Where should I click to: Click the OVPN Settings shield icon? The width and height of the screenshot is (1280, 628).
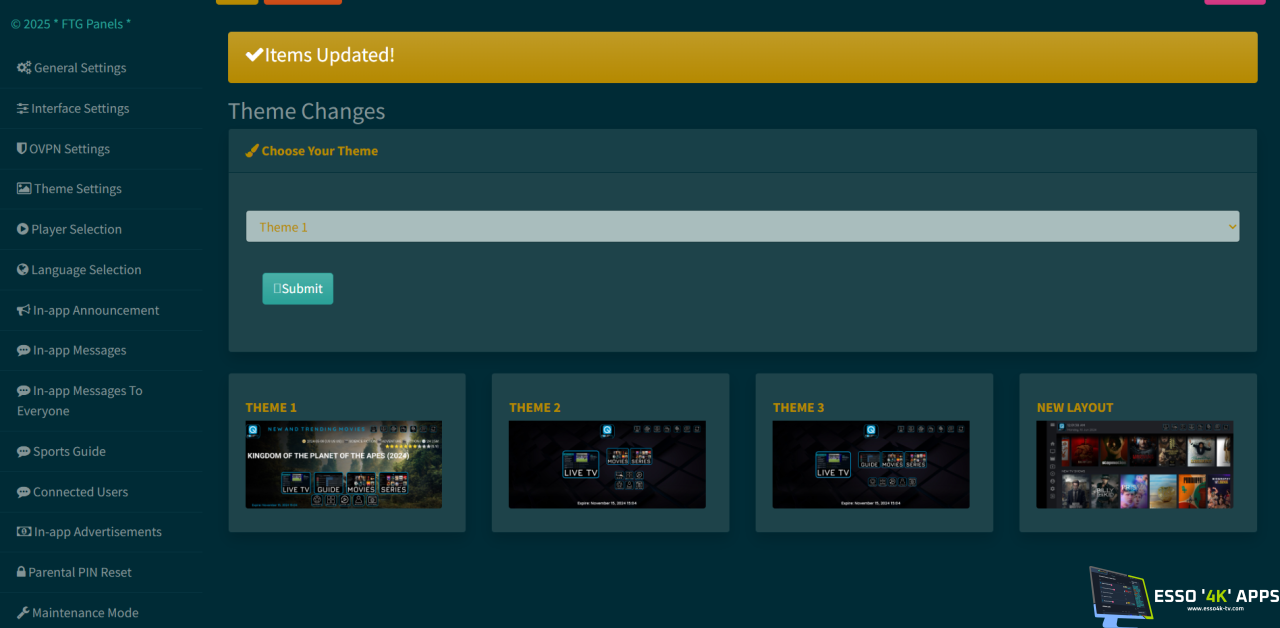click(22, 149)
